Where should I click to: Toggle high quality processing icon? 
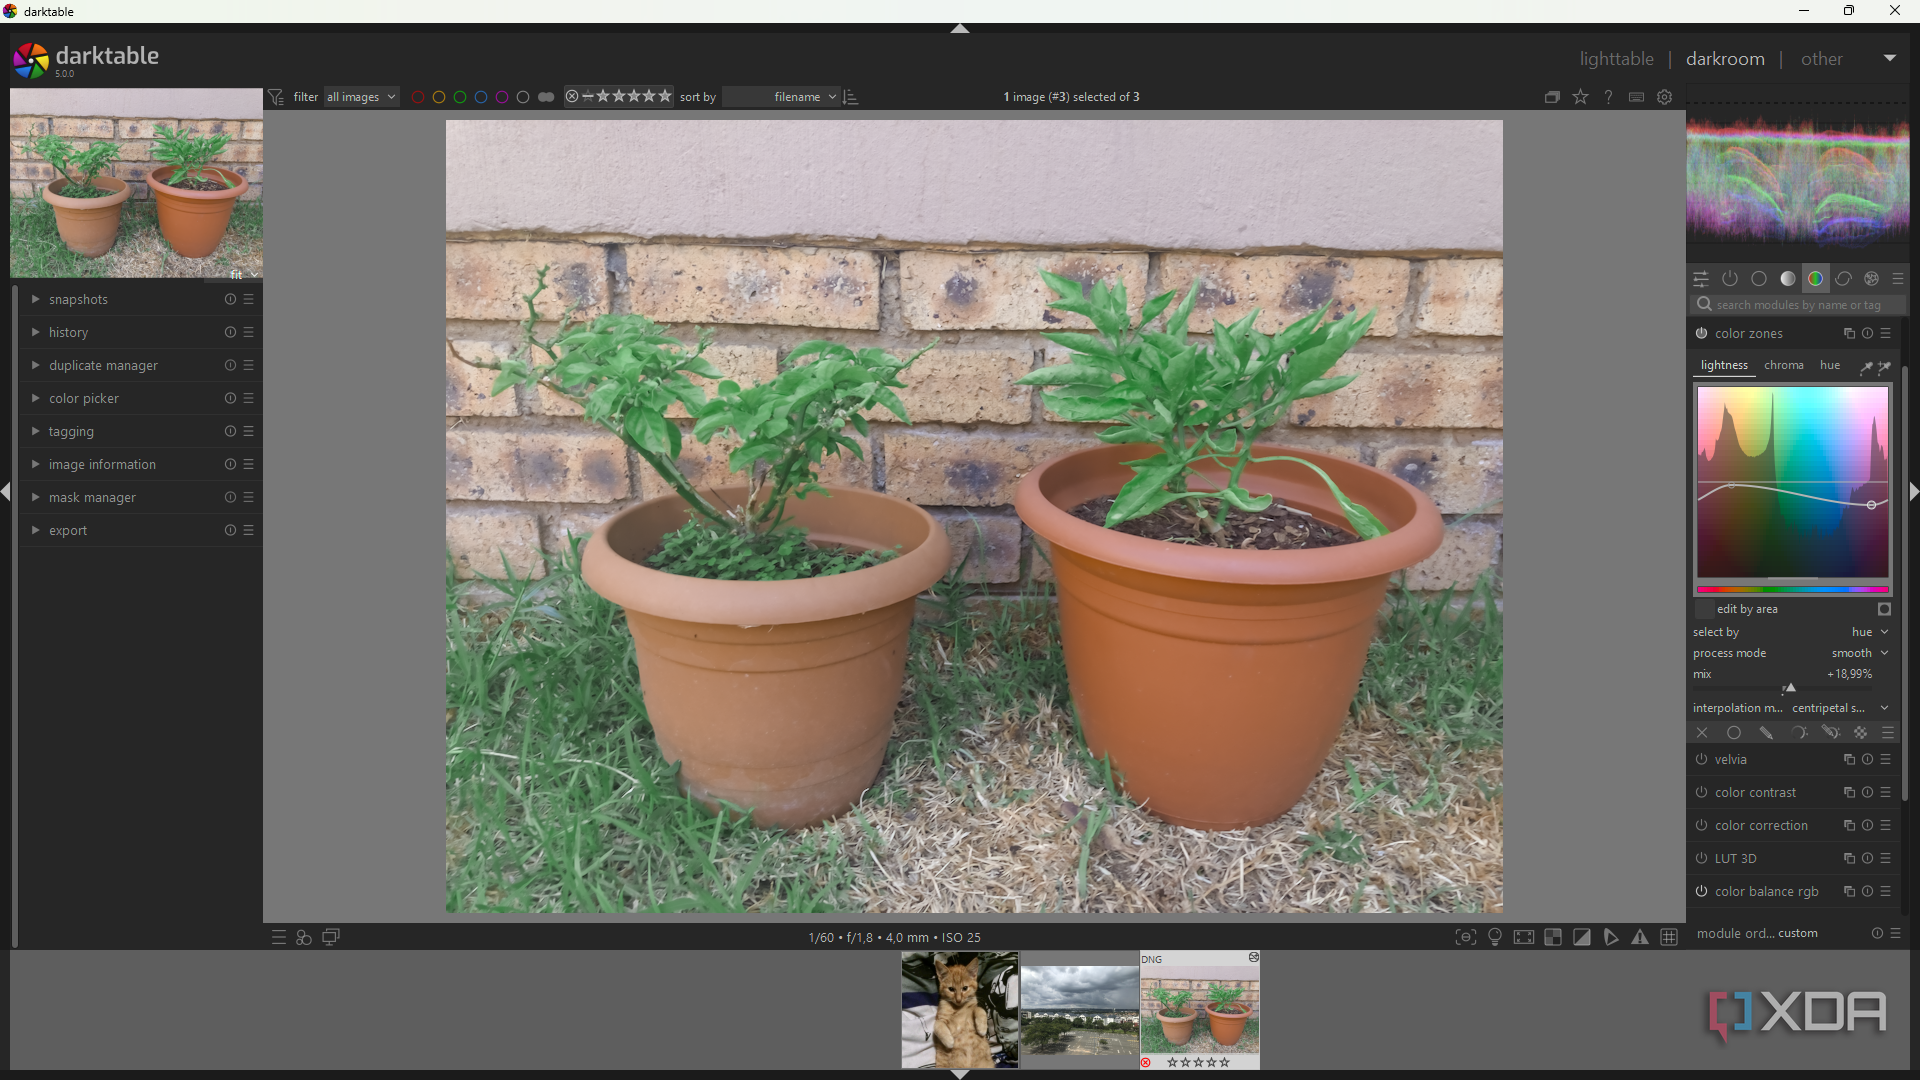coord(1524,937)
